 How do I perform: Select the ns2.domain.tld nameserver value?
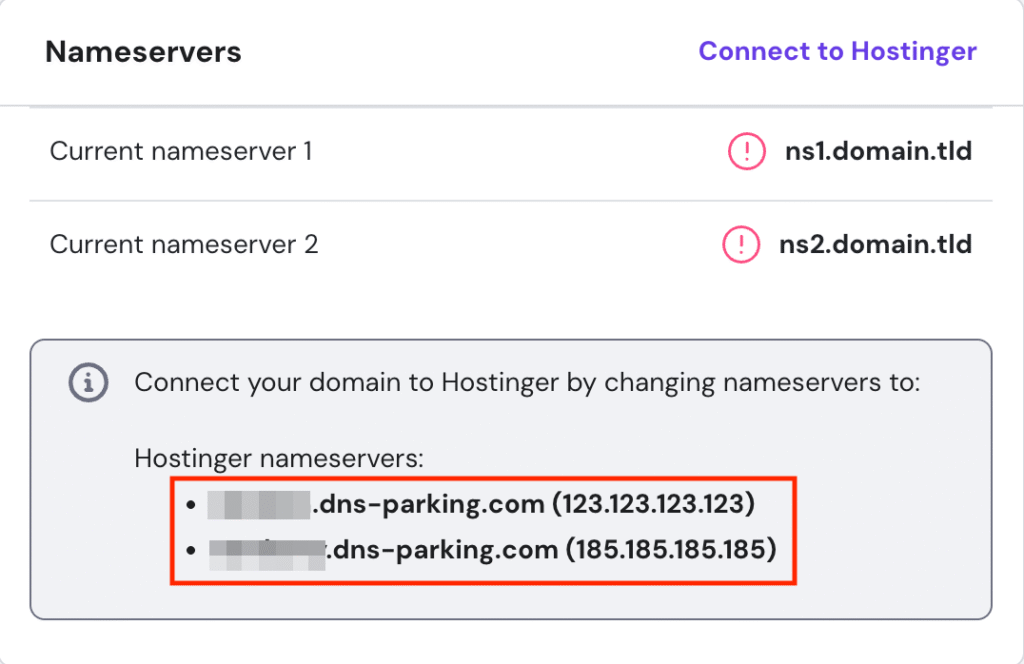pos(876,243)
